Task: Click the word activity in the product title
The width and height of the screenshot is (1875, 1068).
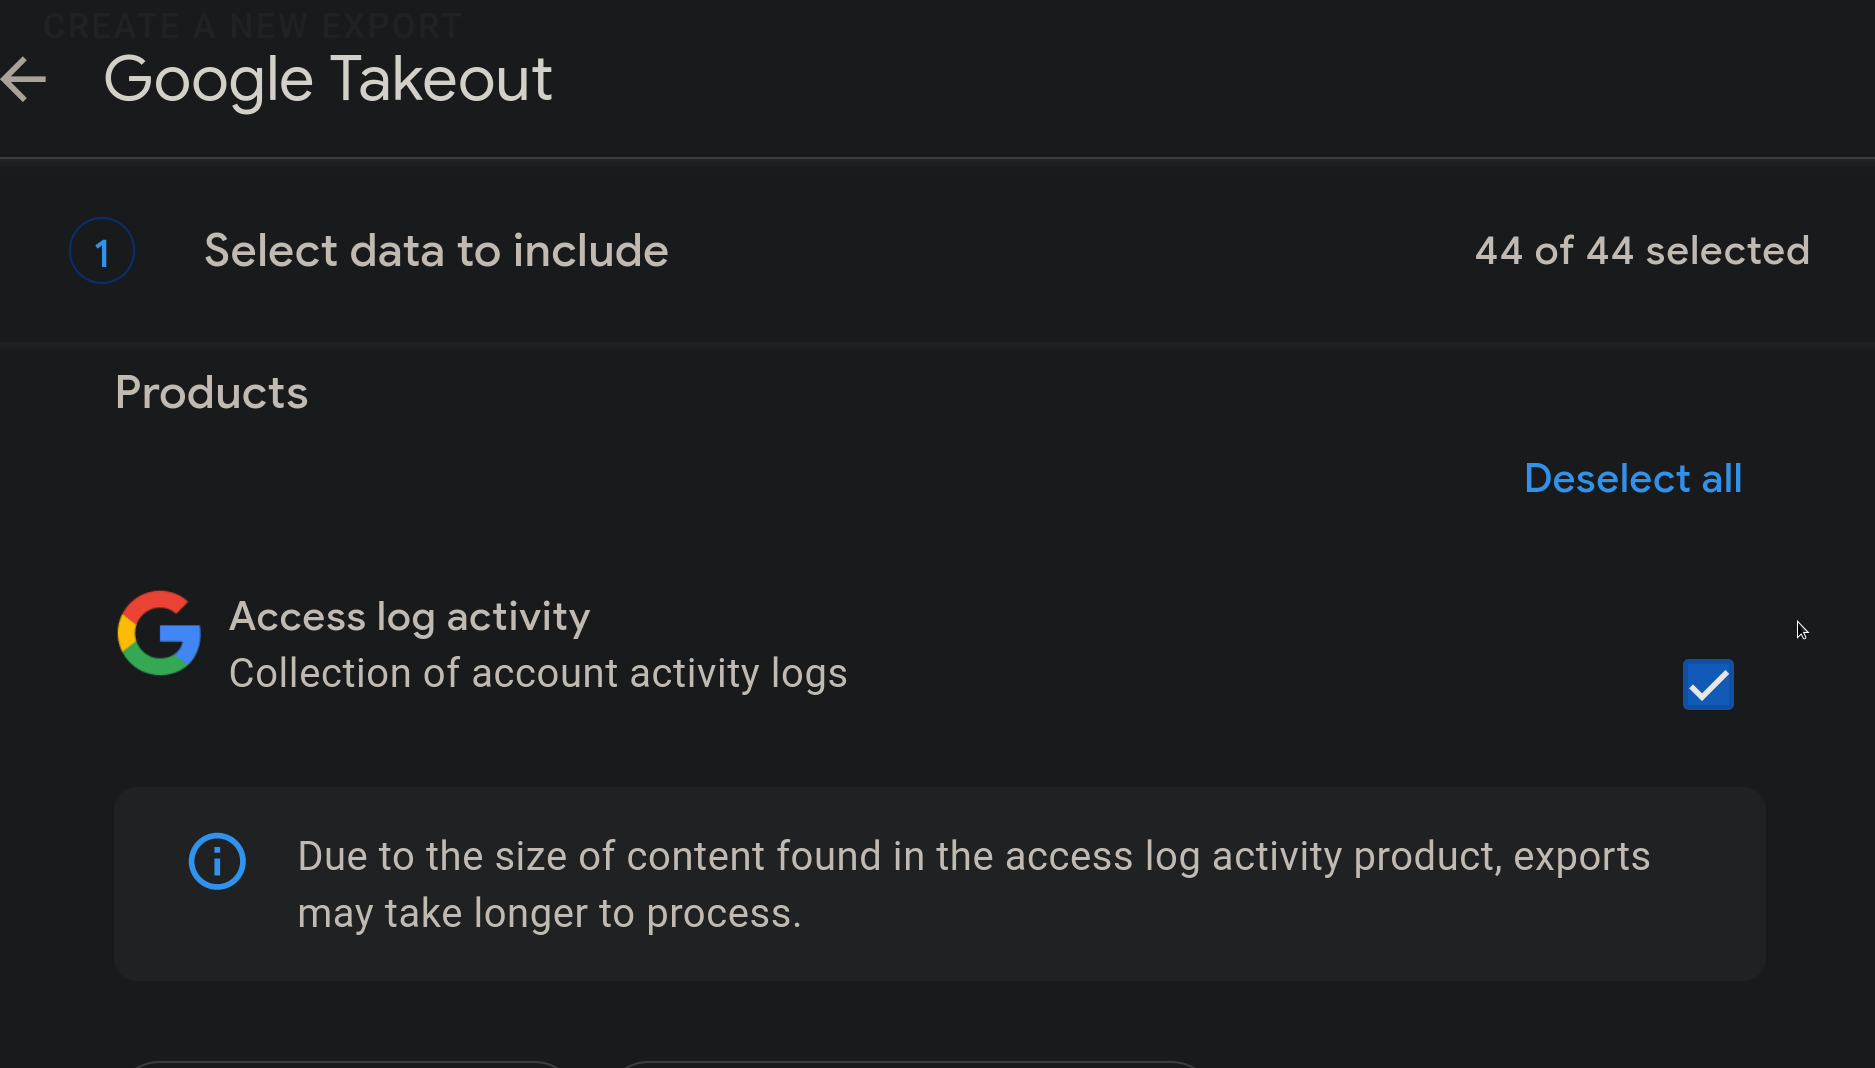Action: point(518,617)
